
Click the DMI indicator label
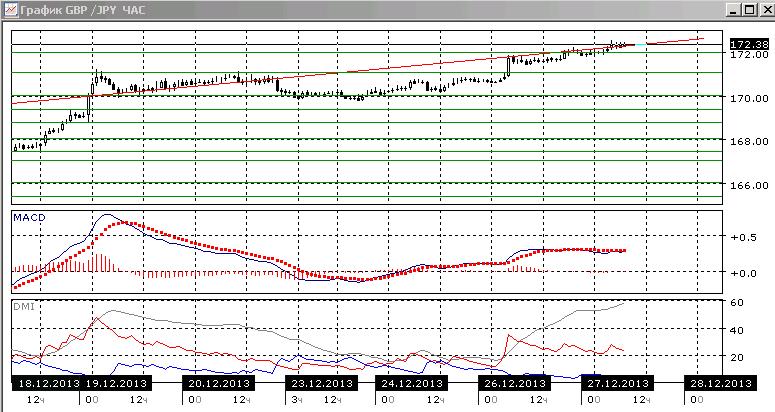click(x=24, y=307)
